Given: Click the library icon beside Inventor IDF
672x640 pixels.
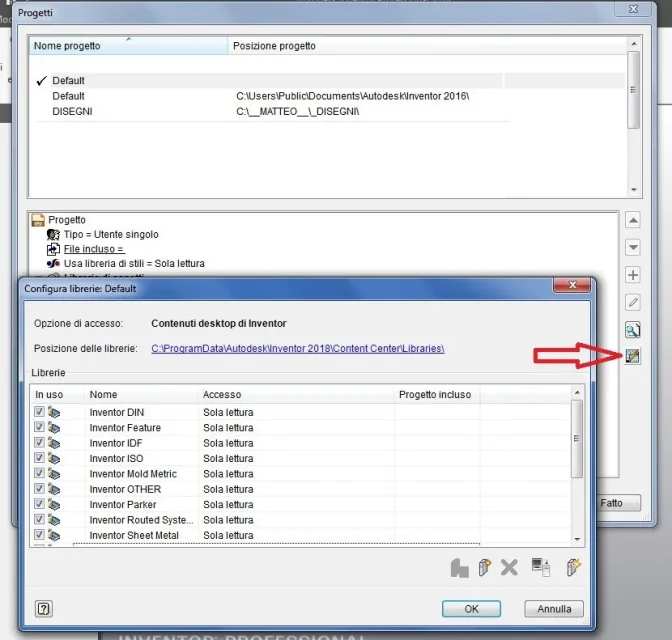Looking at the screenshot, I should (x=54, y=443).
